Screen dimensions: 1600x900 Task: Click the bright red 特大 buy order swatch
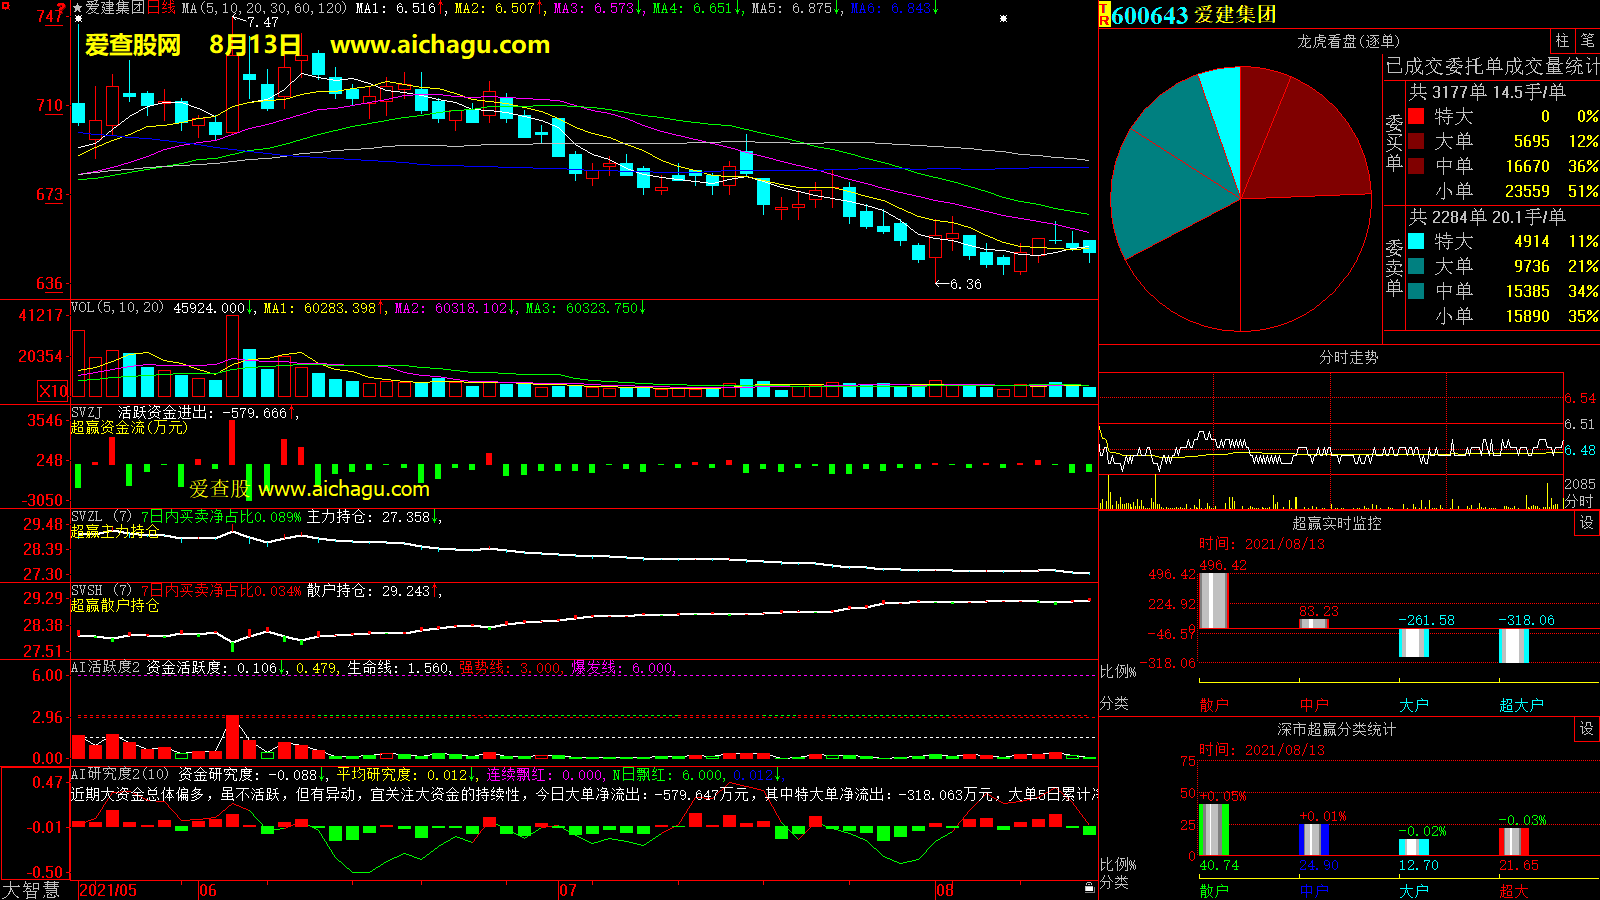[x=1416, y=117]
